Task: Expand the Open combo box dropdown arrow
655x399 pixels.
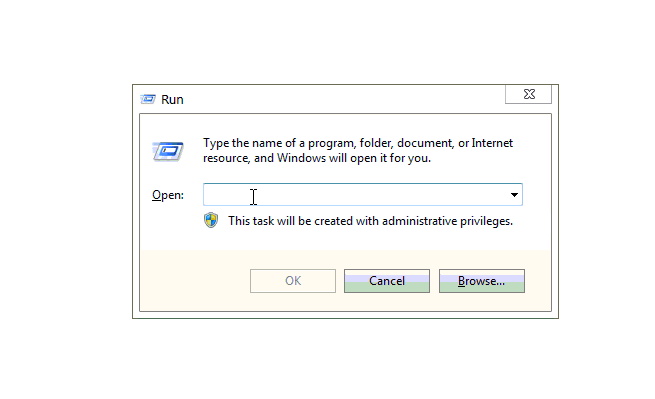Action: click(x=514, y=195)
